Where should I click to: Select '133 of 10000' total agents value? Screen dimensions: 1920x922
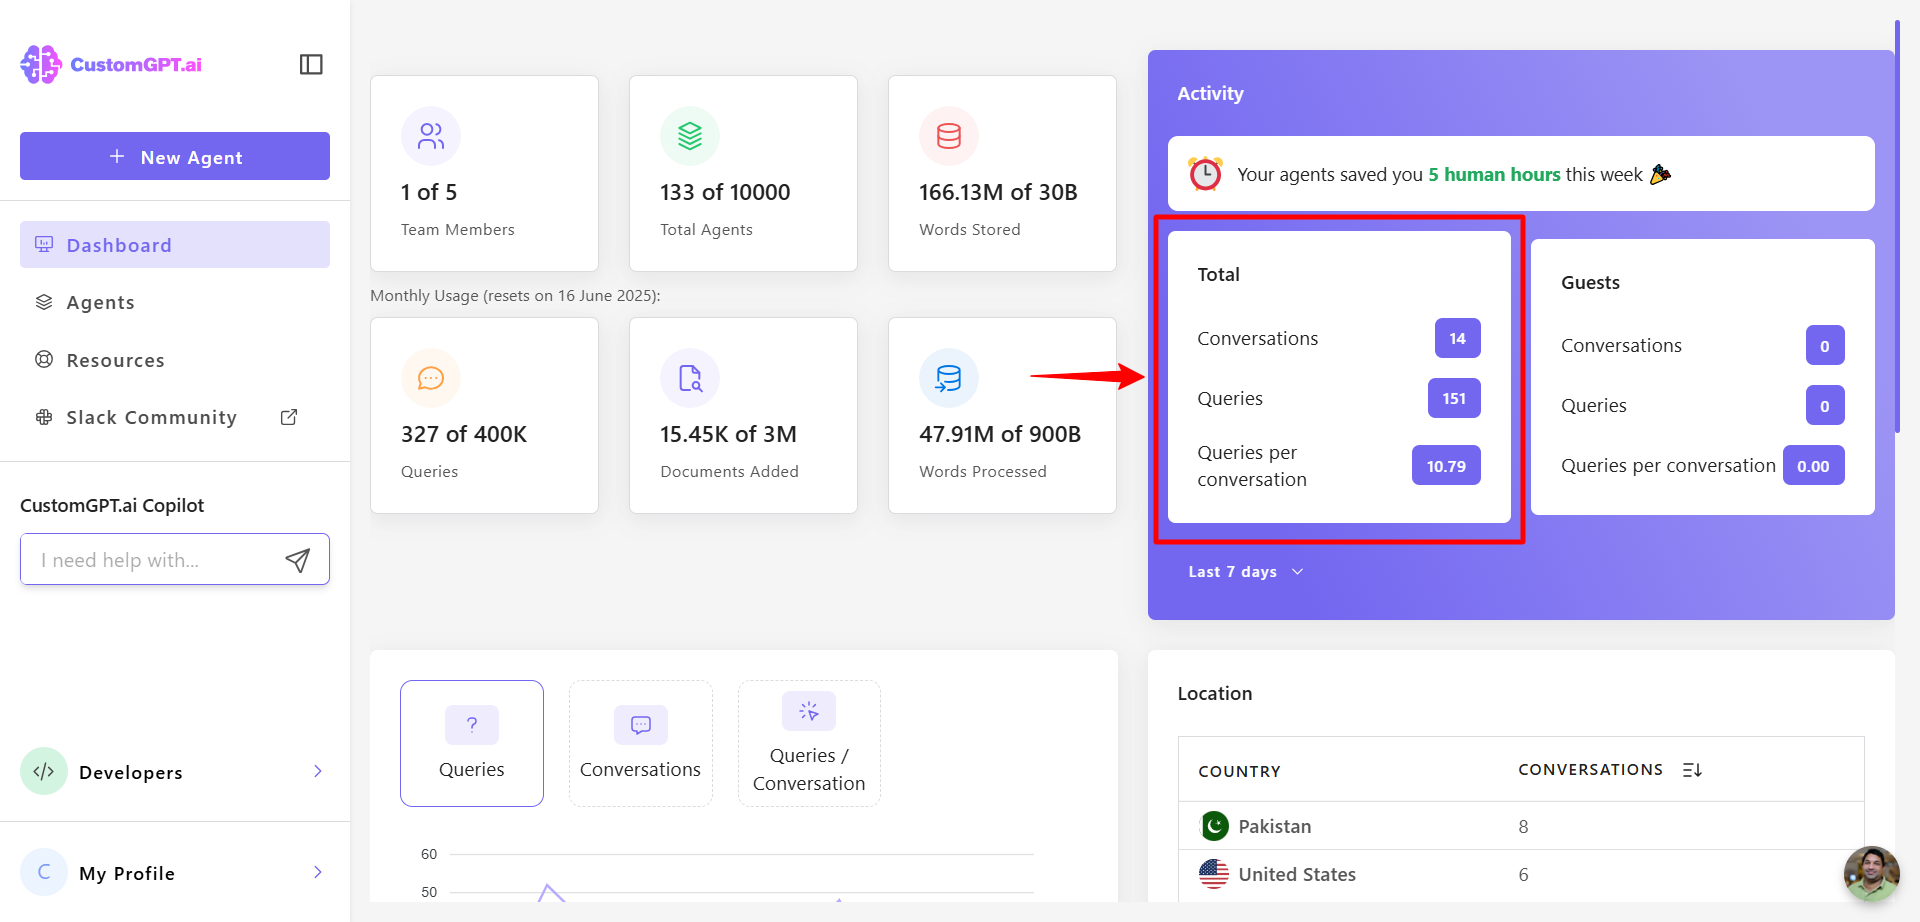[x=725, y=192]
